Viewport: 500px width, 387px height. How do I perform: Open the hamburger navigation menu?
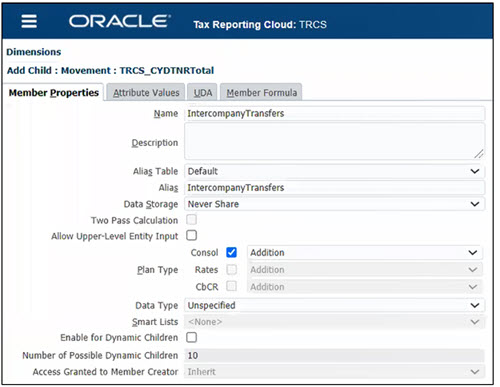tap(29, 22)
